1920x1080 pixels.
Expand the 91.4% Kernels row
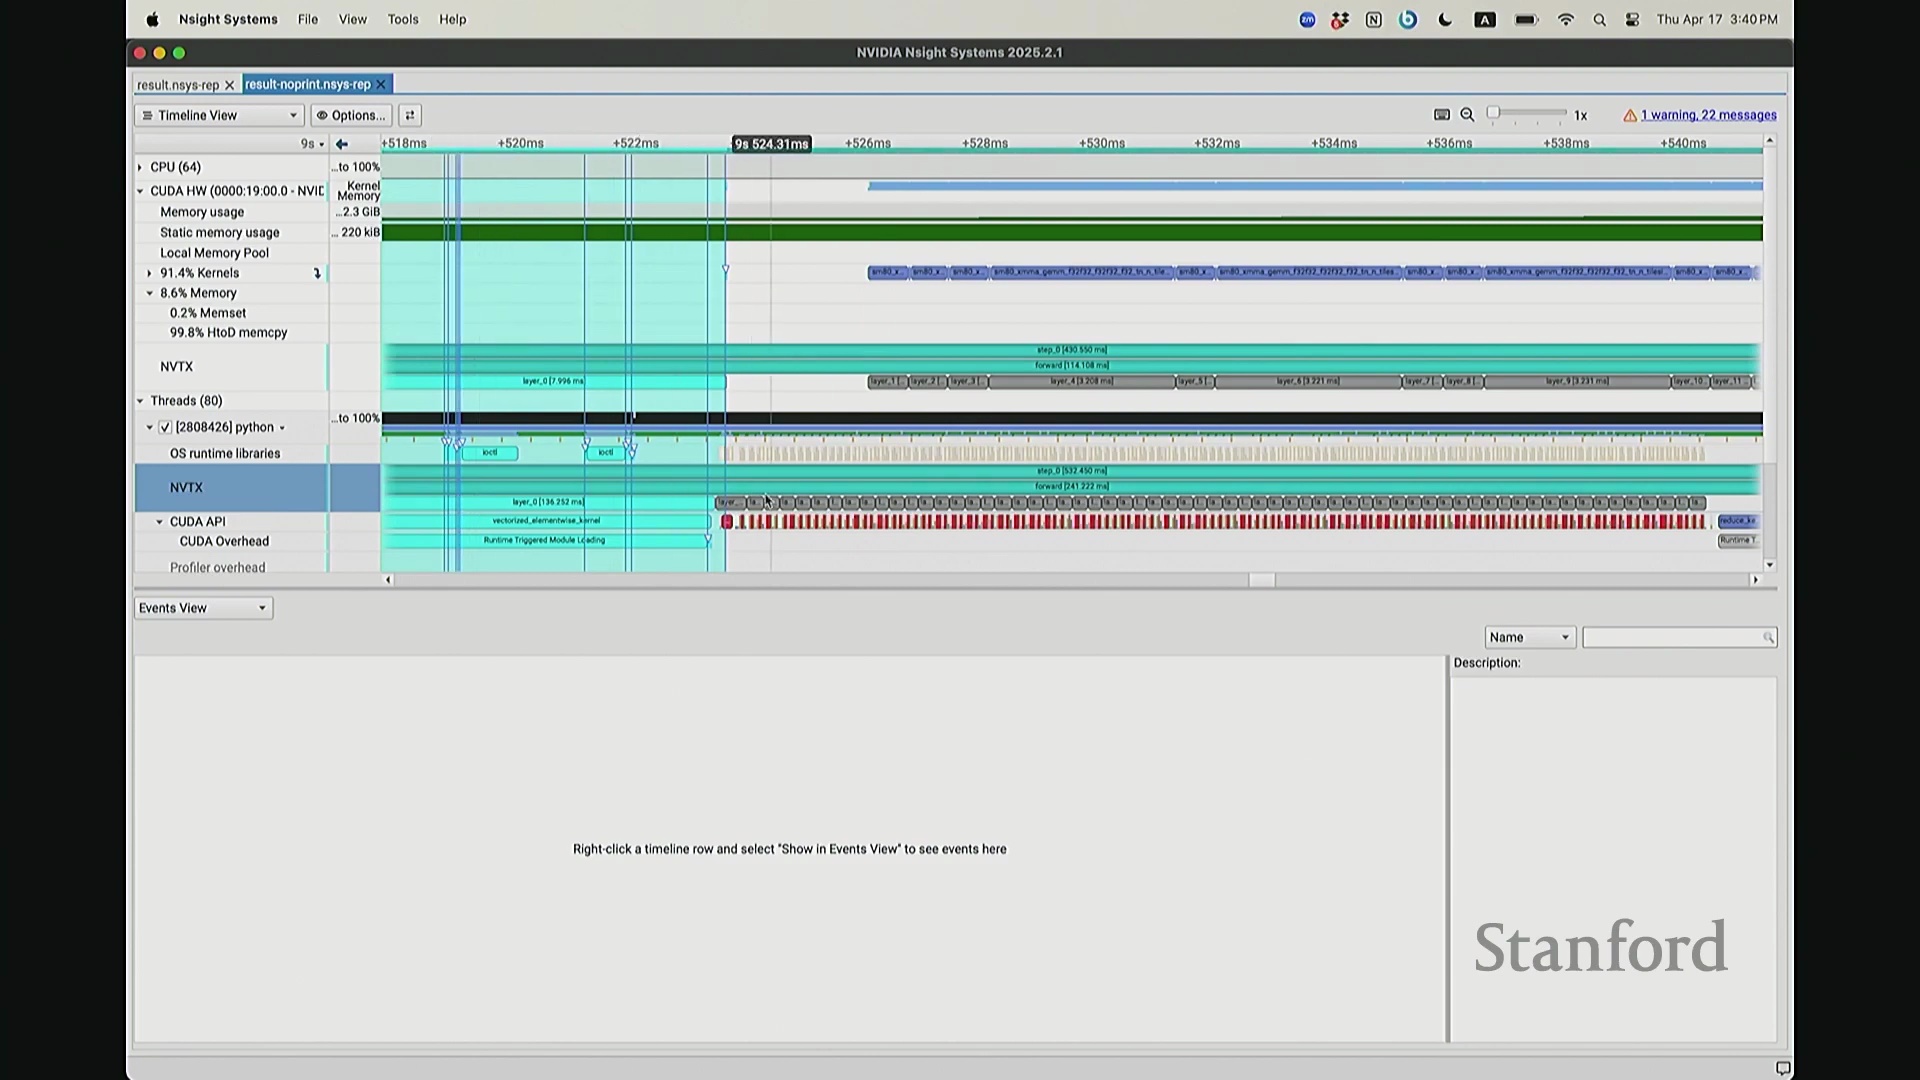point(150,273)
